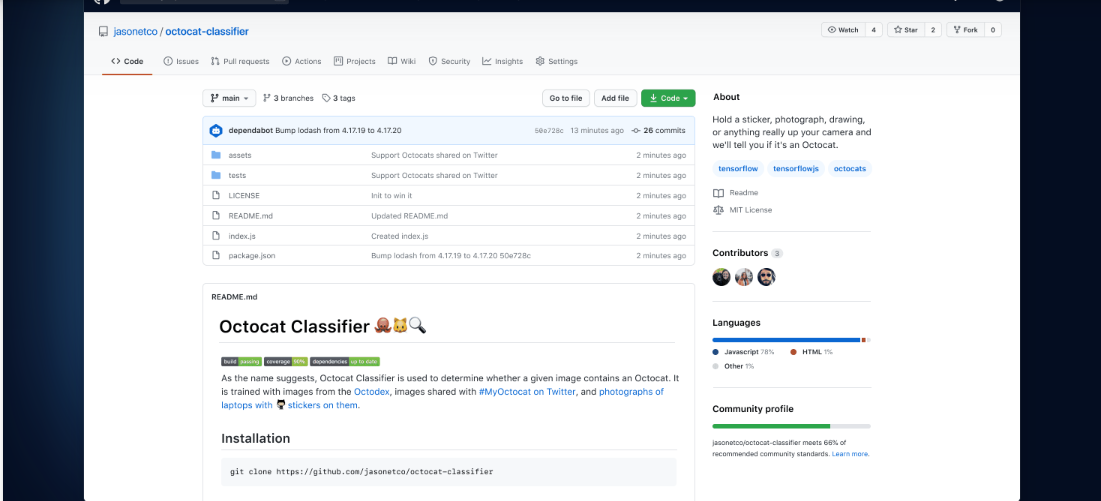Image resolution: width=1101 pixels, height=501 pixels.
Task: Click the dependencies up to date badge
Action: pyautogui.click(x=345, y=361)
